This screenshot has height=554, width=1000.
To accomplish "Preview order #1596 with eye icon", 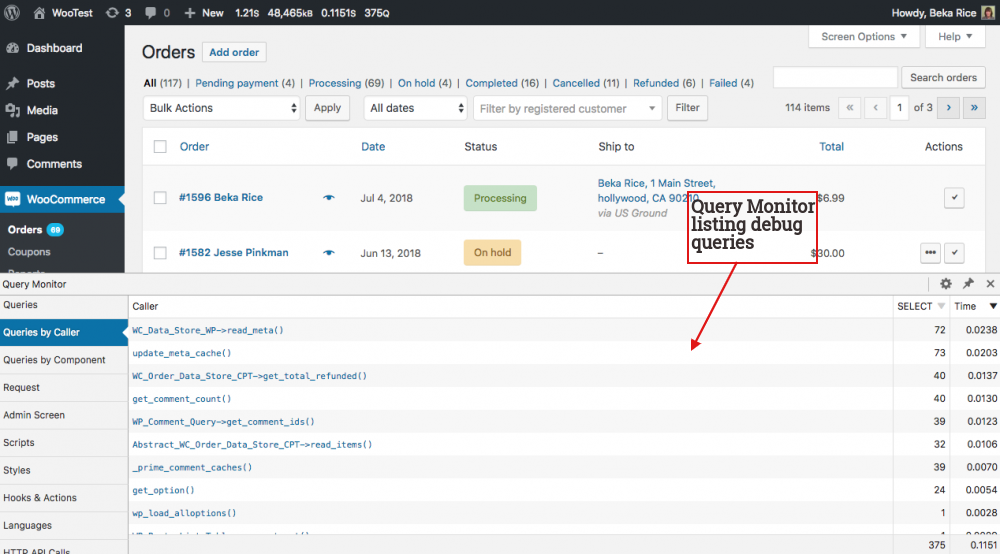I will coord(328,198).
